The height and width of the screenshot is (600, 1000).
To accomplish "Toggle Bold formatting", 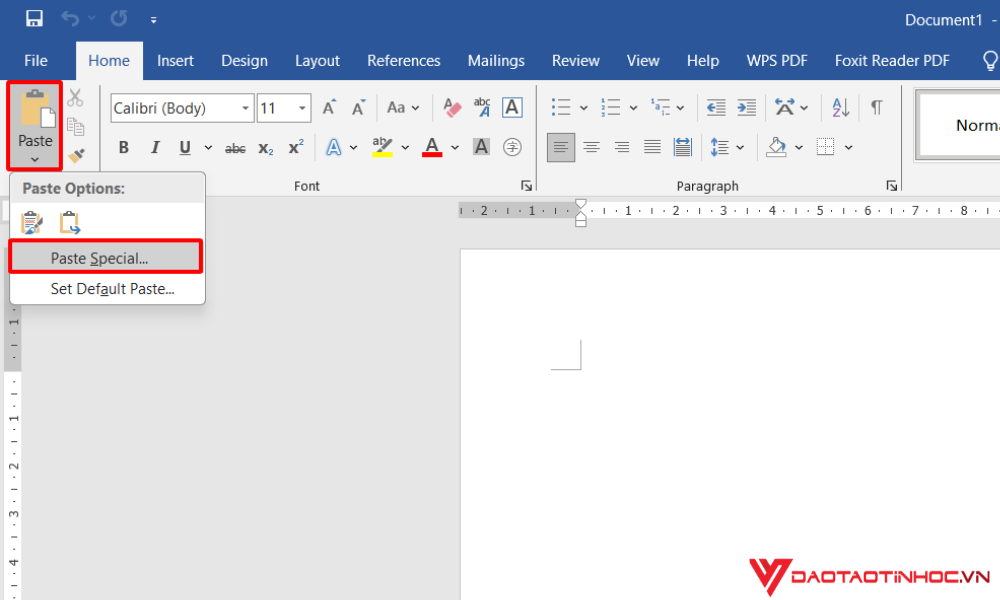I will click(123, 147).
